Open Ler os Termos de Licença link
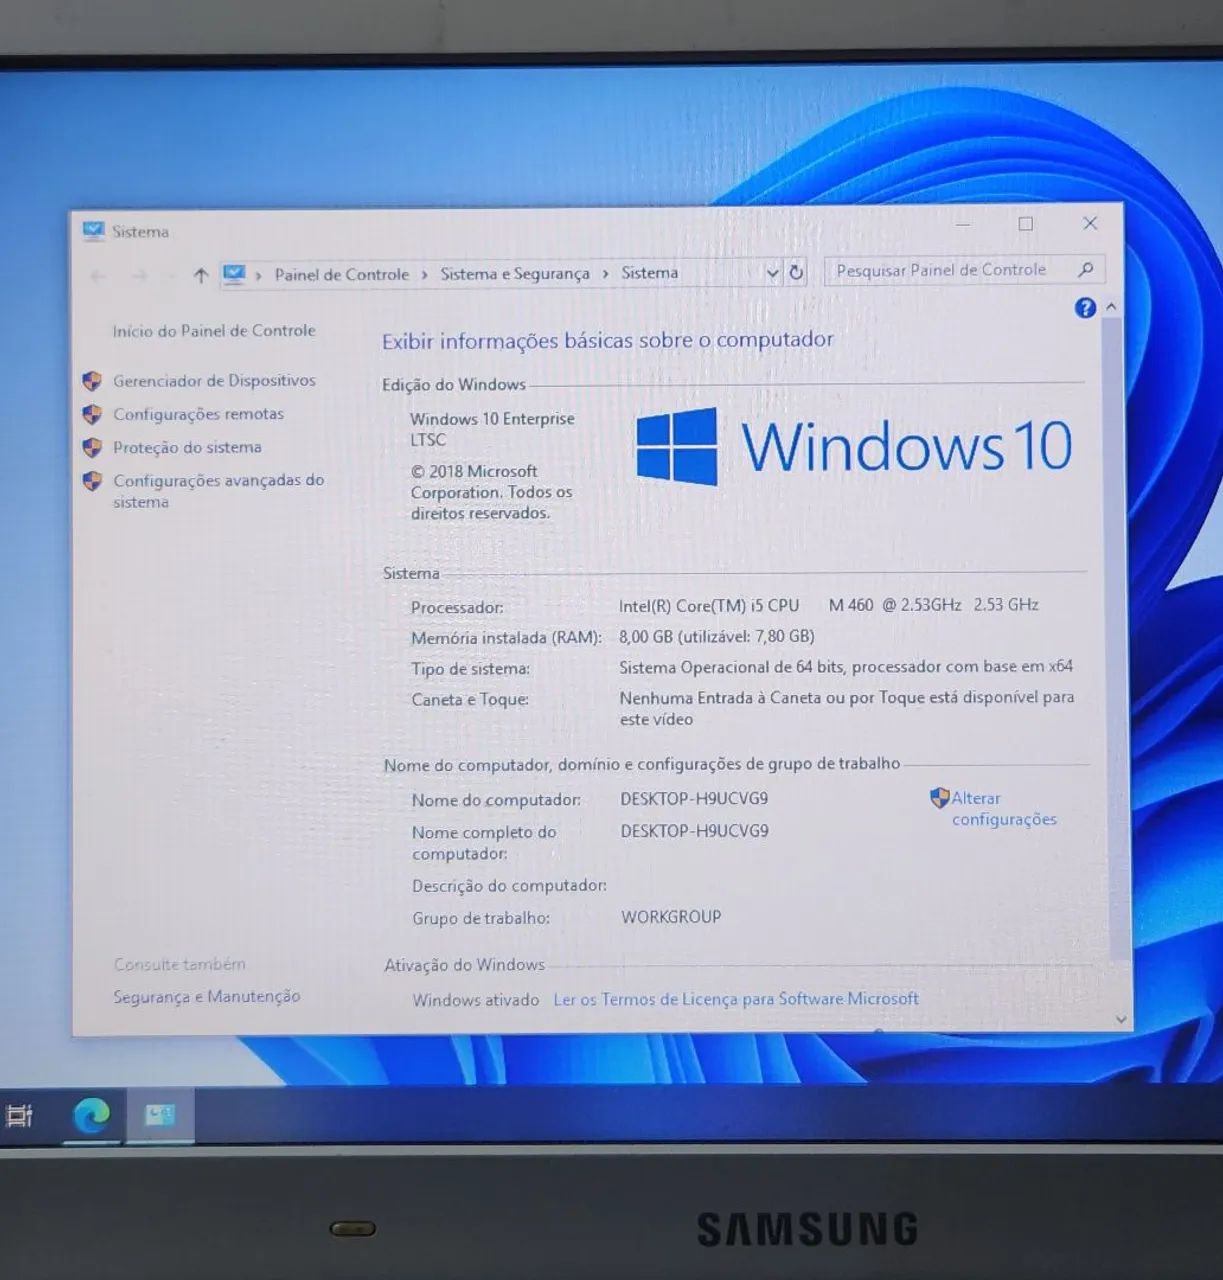The image size is (1223, 1280). (736, 999)
